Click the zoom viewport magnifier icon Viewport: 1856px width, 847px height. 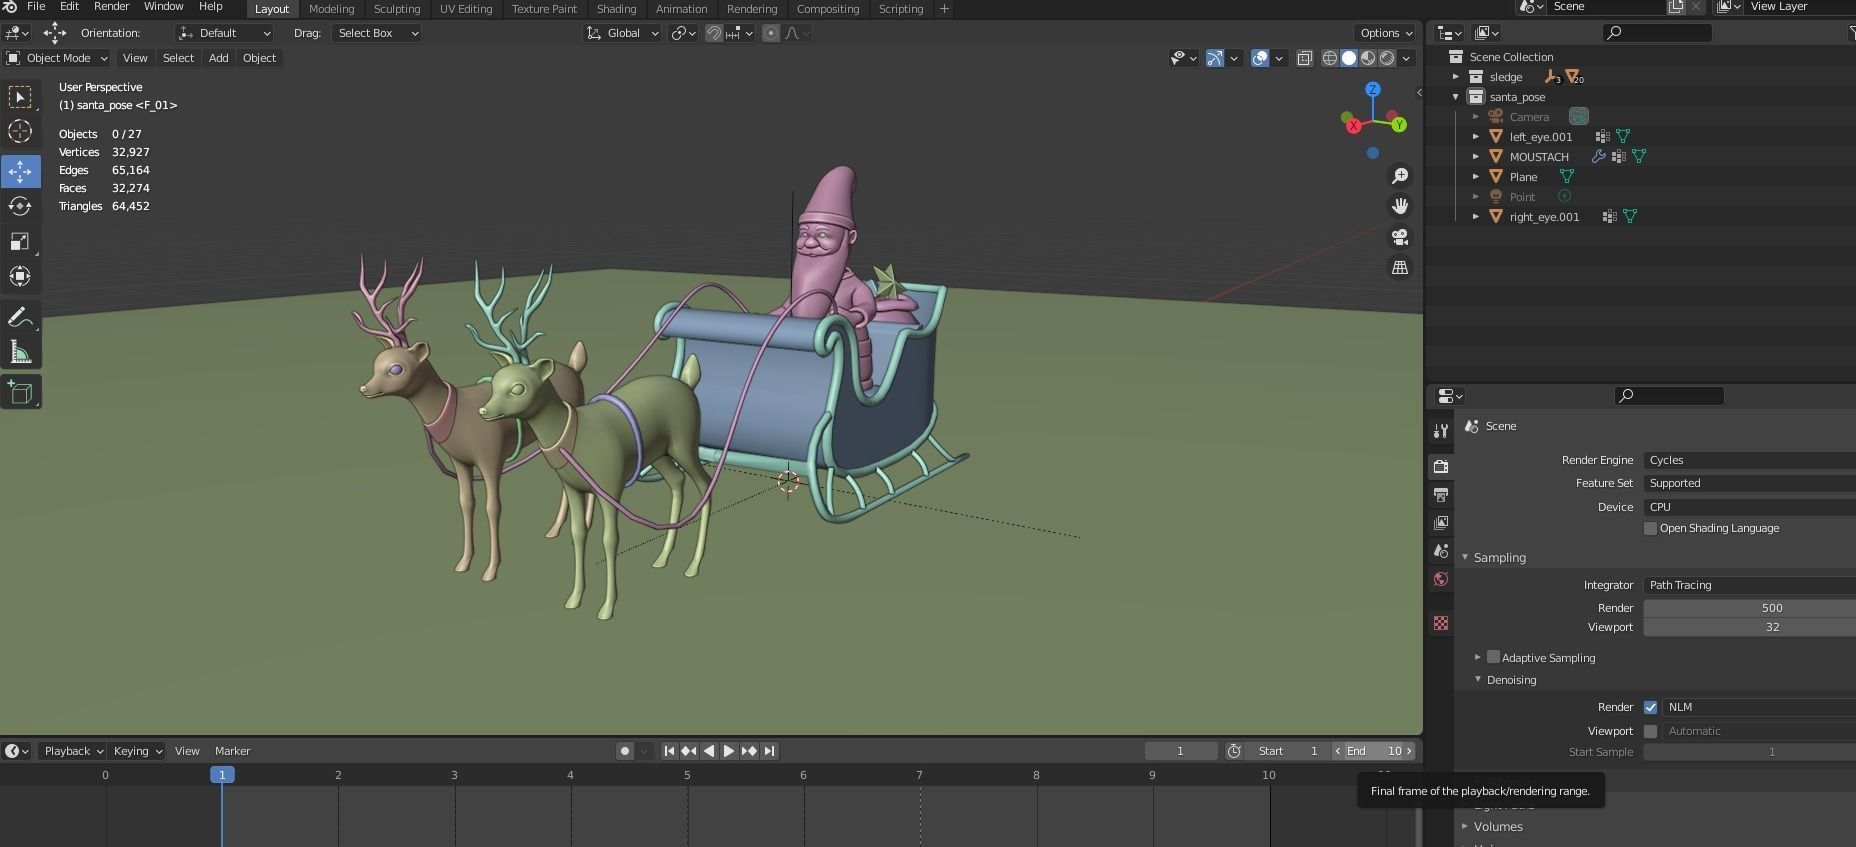pyautogui.click(x=1400, y=176)
